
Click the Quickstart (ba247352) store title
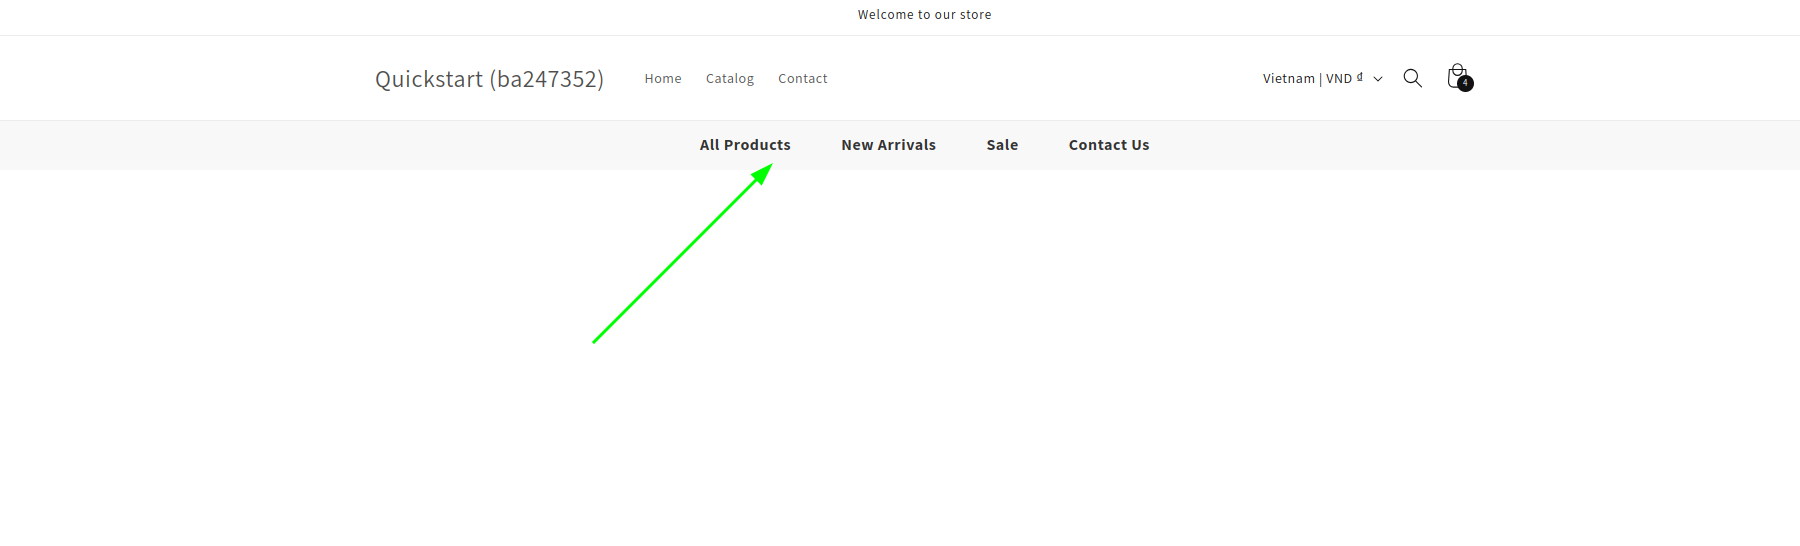tap(489, 79)
